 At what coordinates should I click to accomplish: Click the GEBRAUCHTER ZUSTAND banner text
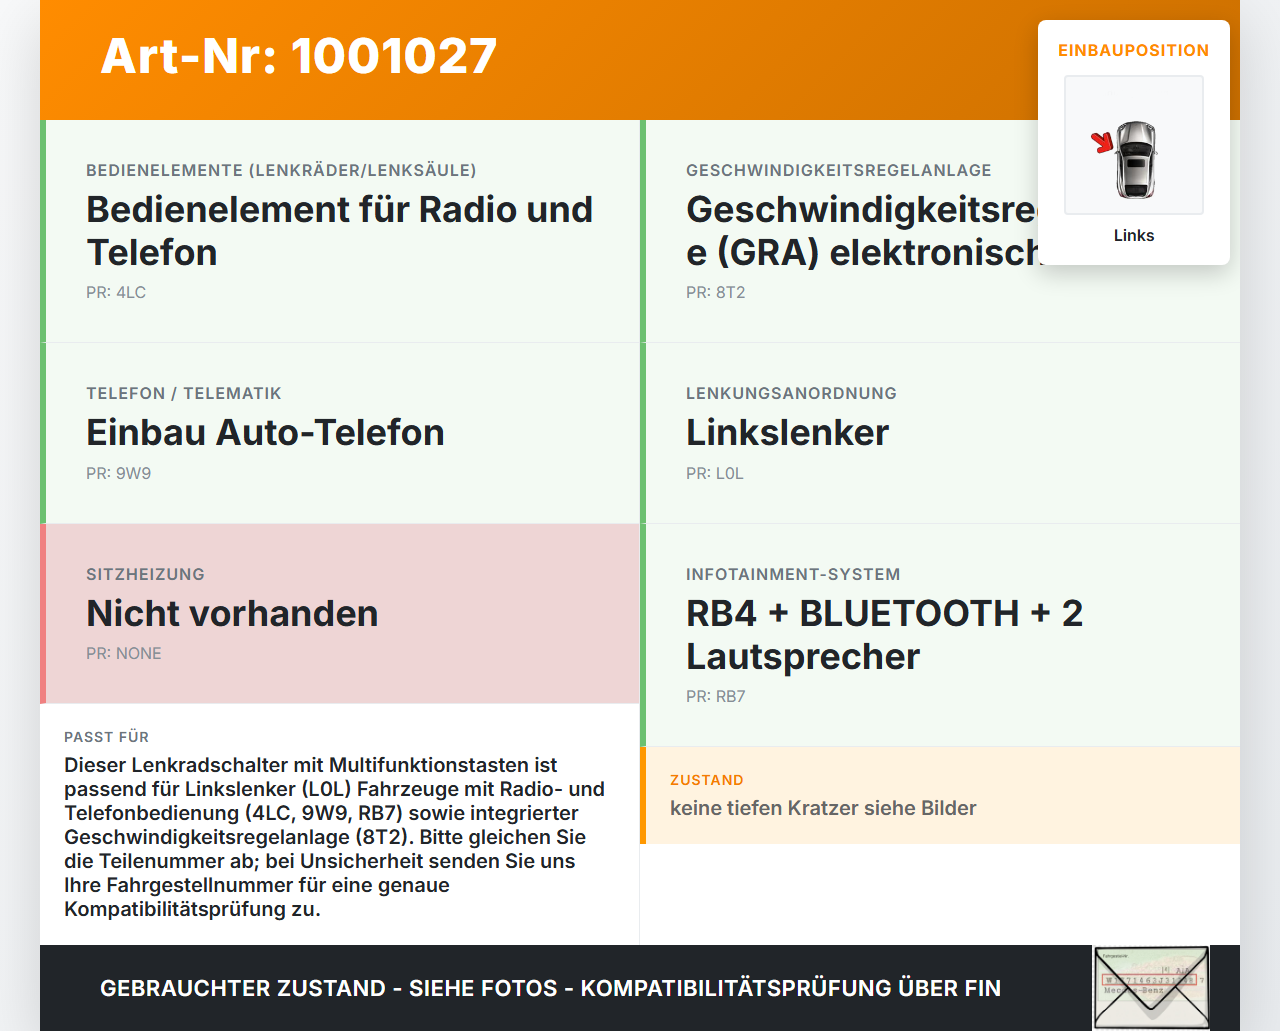(550, 988)
